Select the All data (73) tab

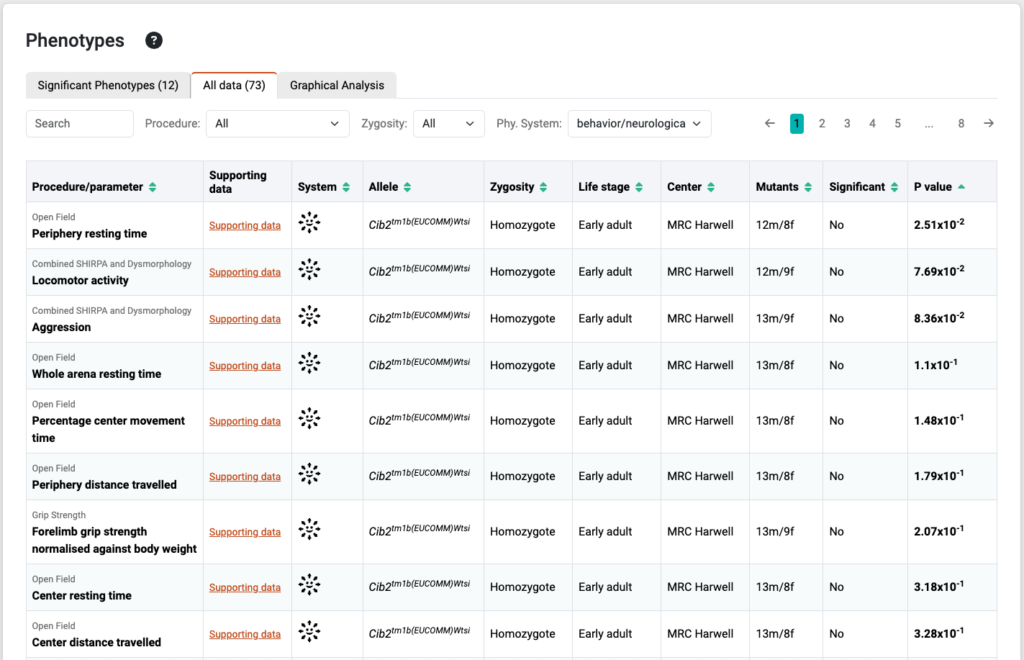234,86
